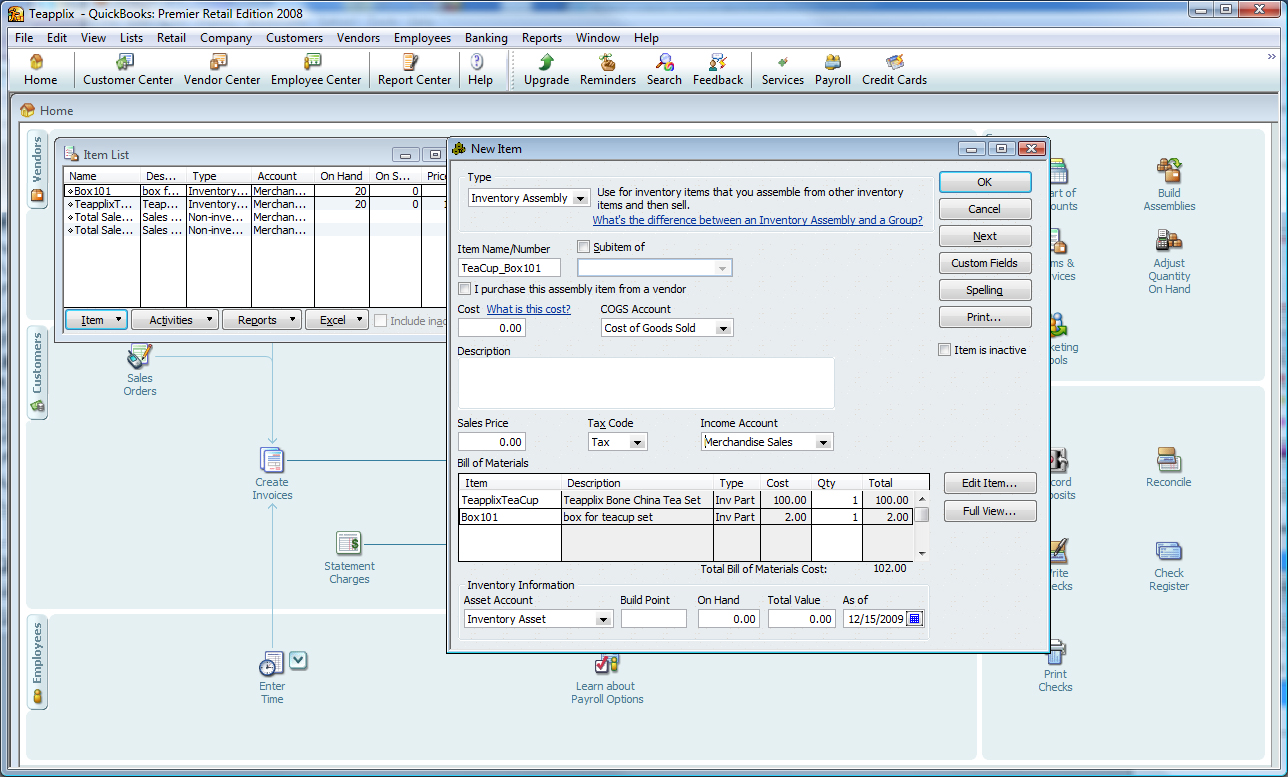Click the Sales Price field
Screen dimensions: 1288x777
pyautogui.click(x=492, y=442)
